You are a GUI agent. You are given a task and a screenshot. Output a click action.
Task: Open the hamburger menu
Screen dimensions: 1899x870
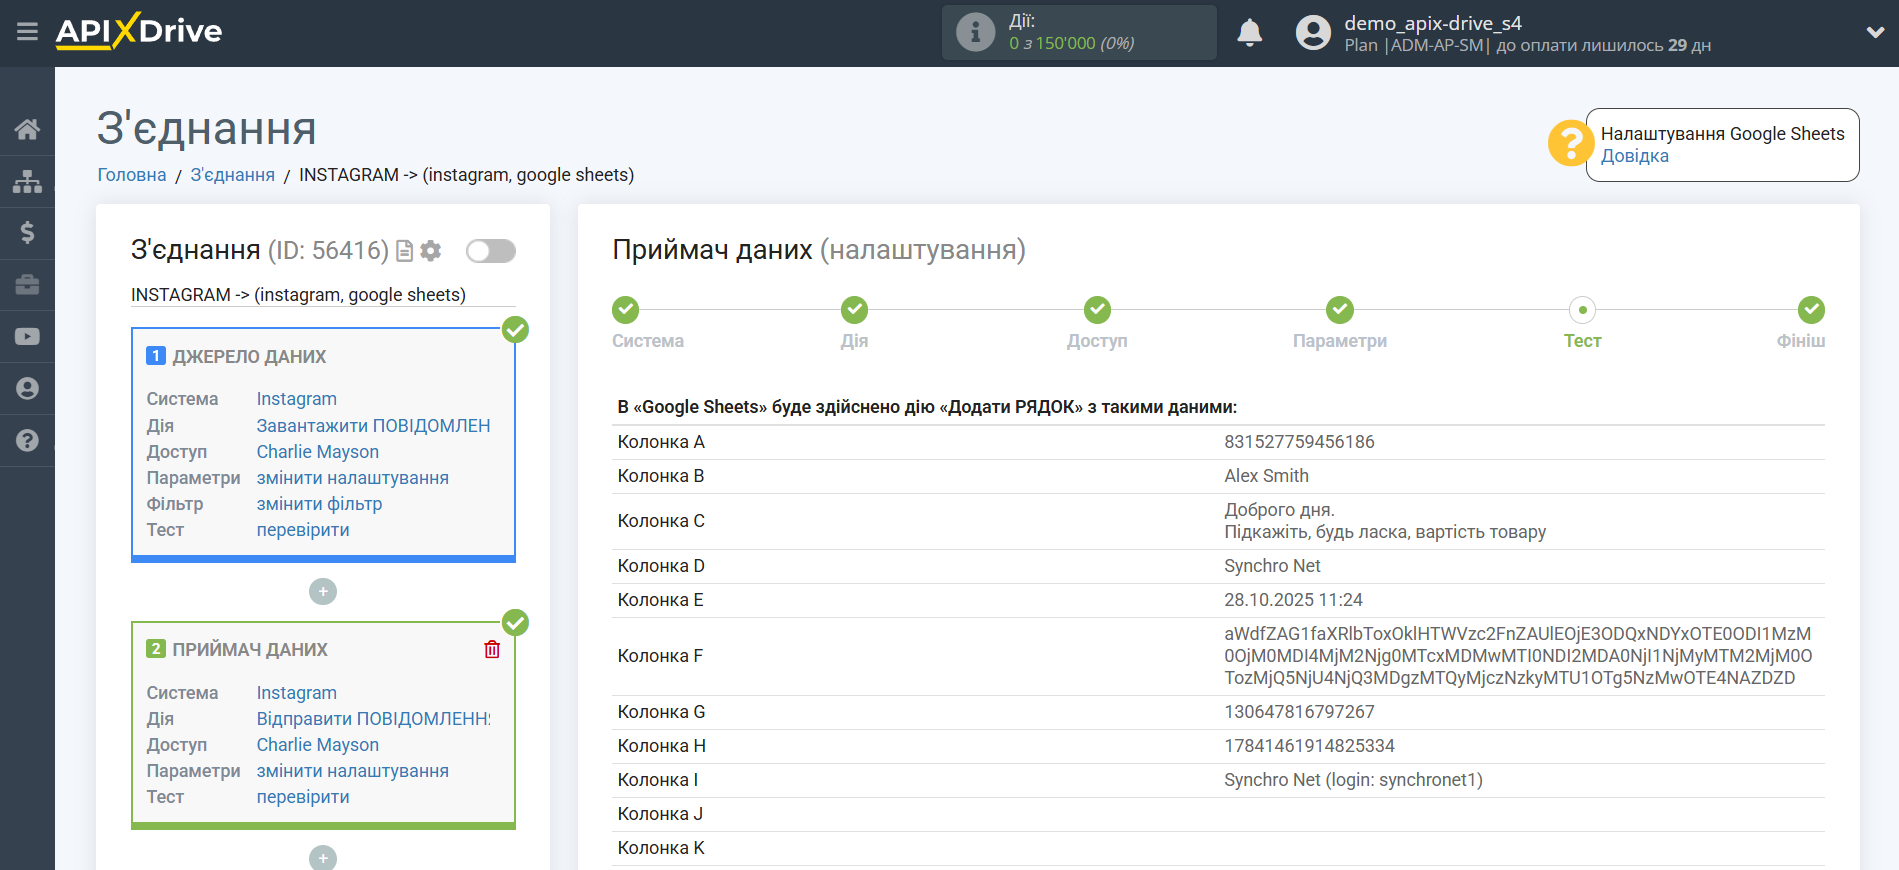pos(27,32)
